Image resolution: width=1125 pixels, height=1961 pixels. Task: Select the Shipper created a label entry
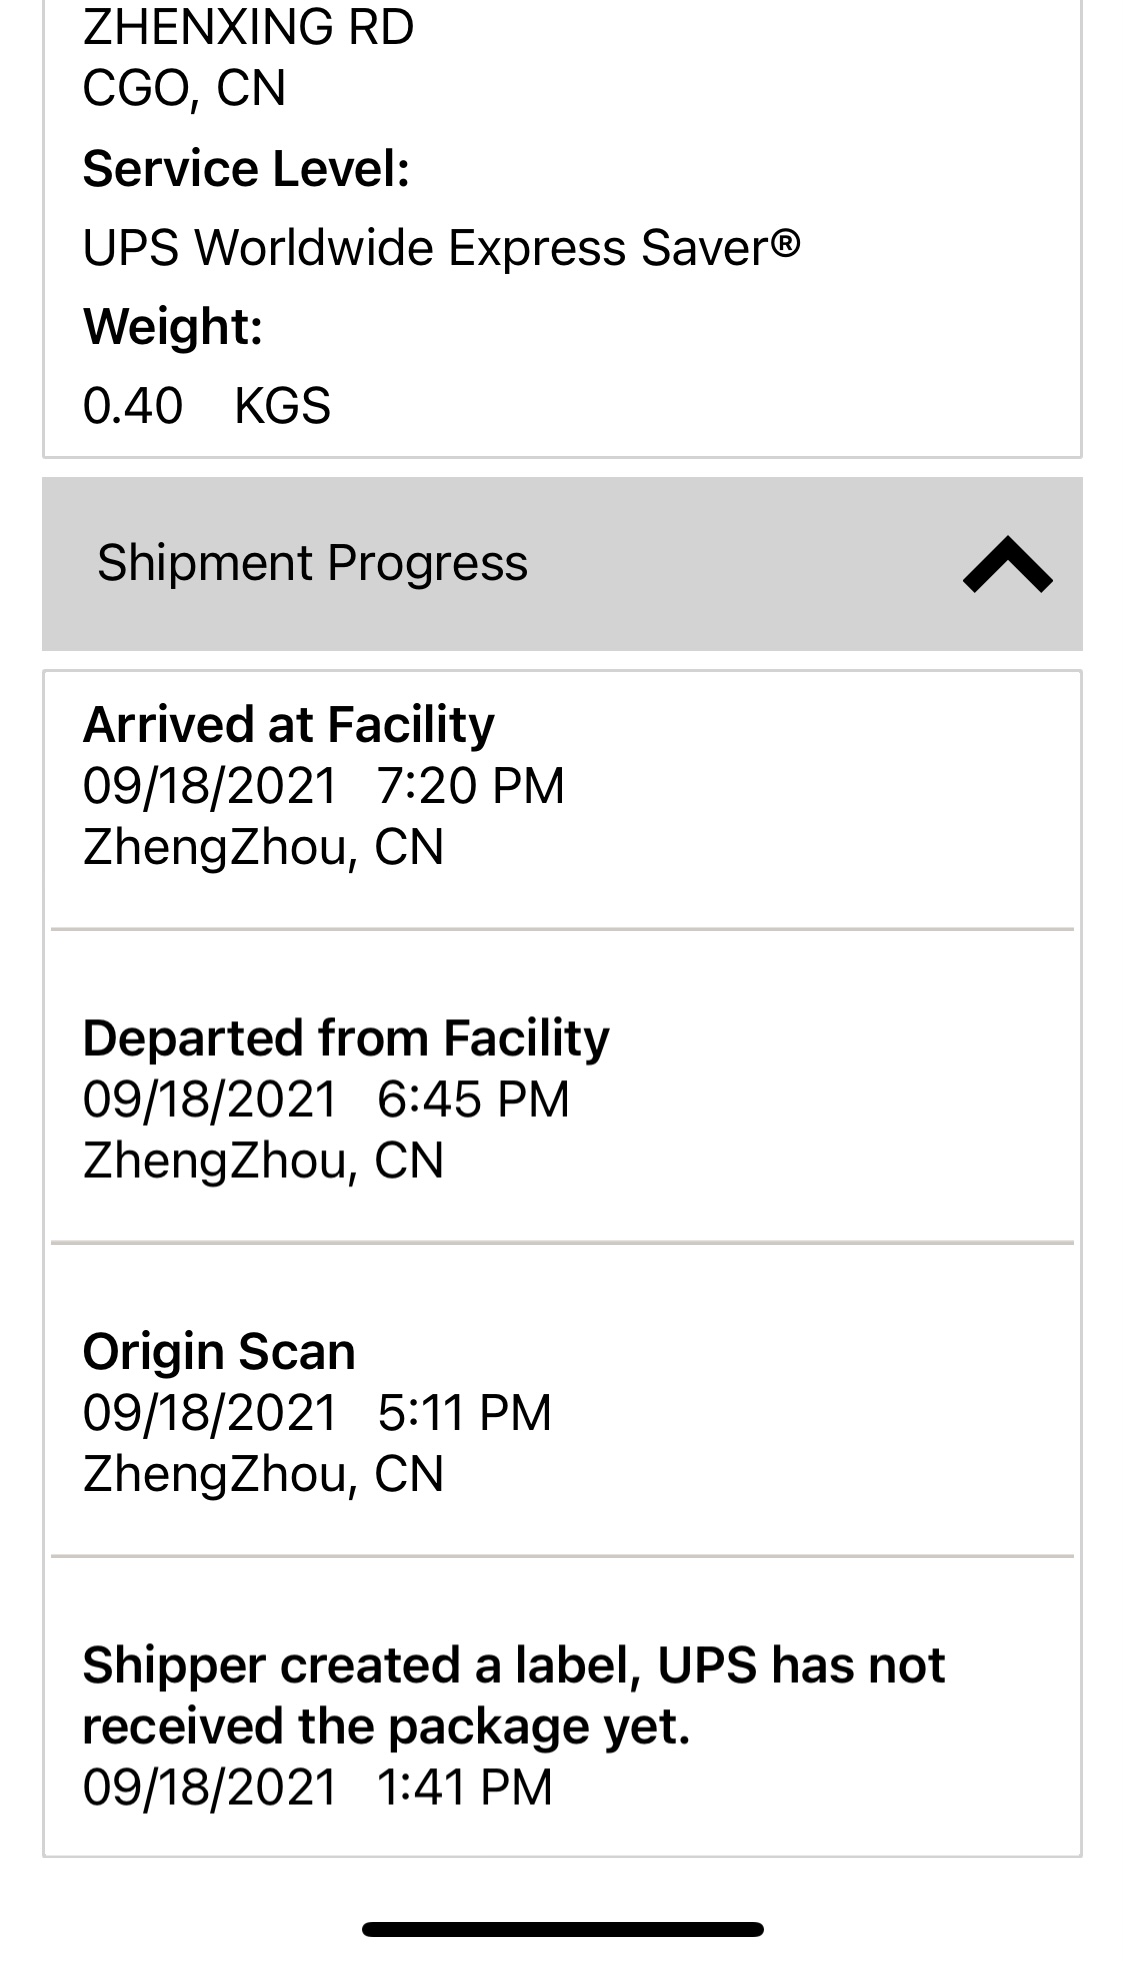(x=513, y=1695)
